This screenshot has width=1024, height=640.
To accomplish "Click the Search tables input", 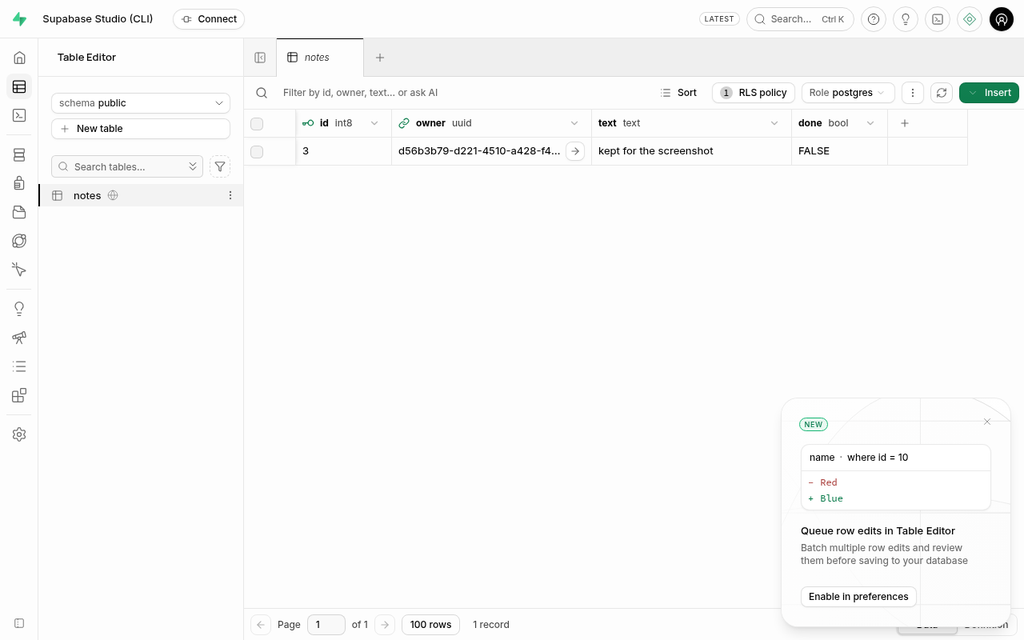I will point(127,167).
